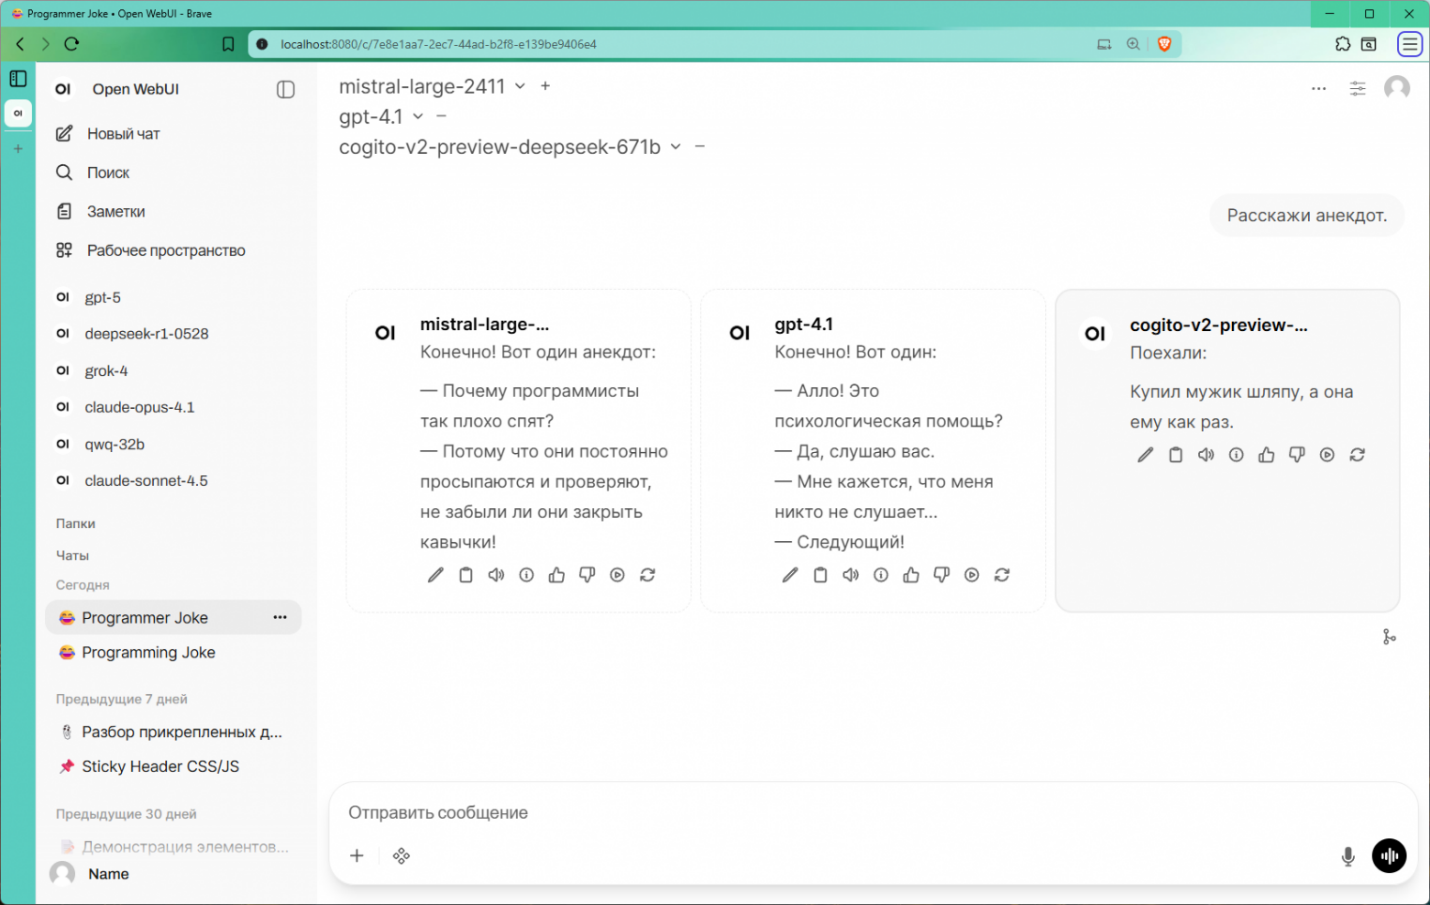The width and height of the screenshot is (1430, 905).
Task: Edit the mistral-large response with pencil icon
Action: [x=435, y=575]
